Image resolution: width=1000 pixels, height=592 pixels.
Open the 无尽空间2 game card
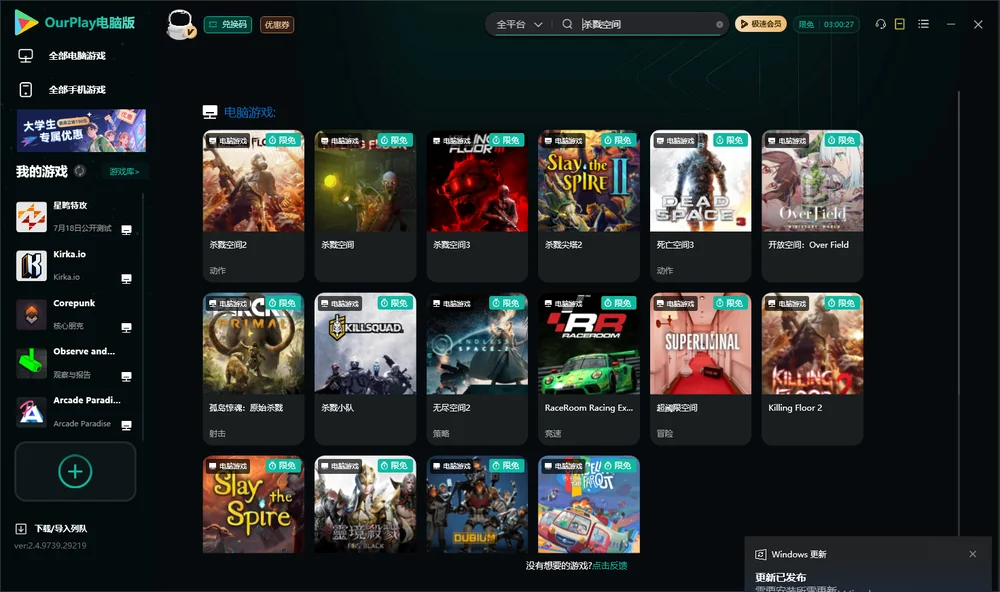(x=477, y=369)
